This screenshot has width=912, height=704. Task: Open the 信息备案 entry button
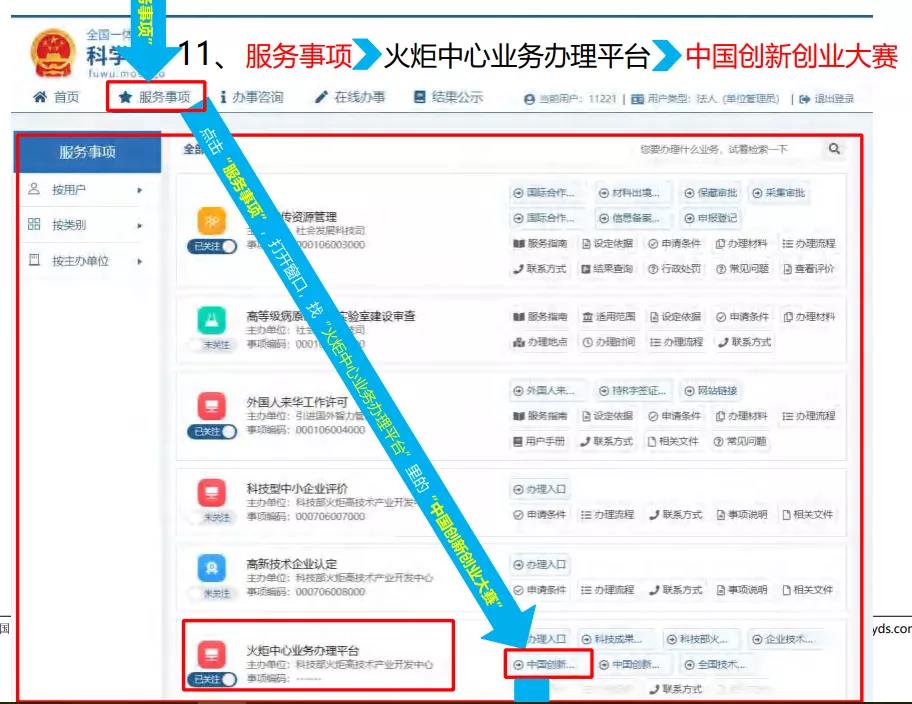pyautogui.click(x=631, y=218)
